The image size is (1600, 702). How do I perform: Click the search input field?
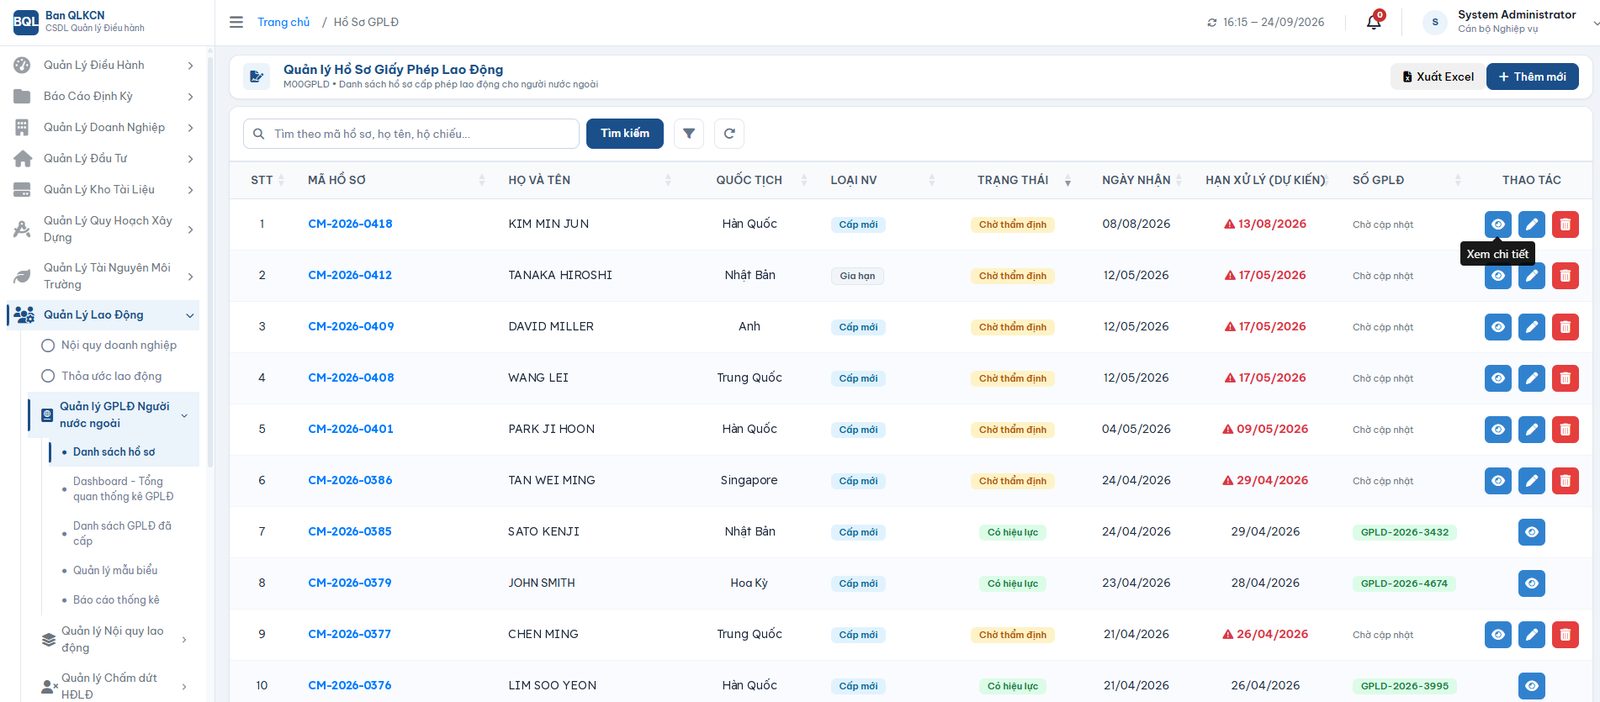(411, 134)
